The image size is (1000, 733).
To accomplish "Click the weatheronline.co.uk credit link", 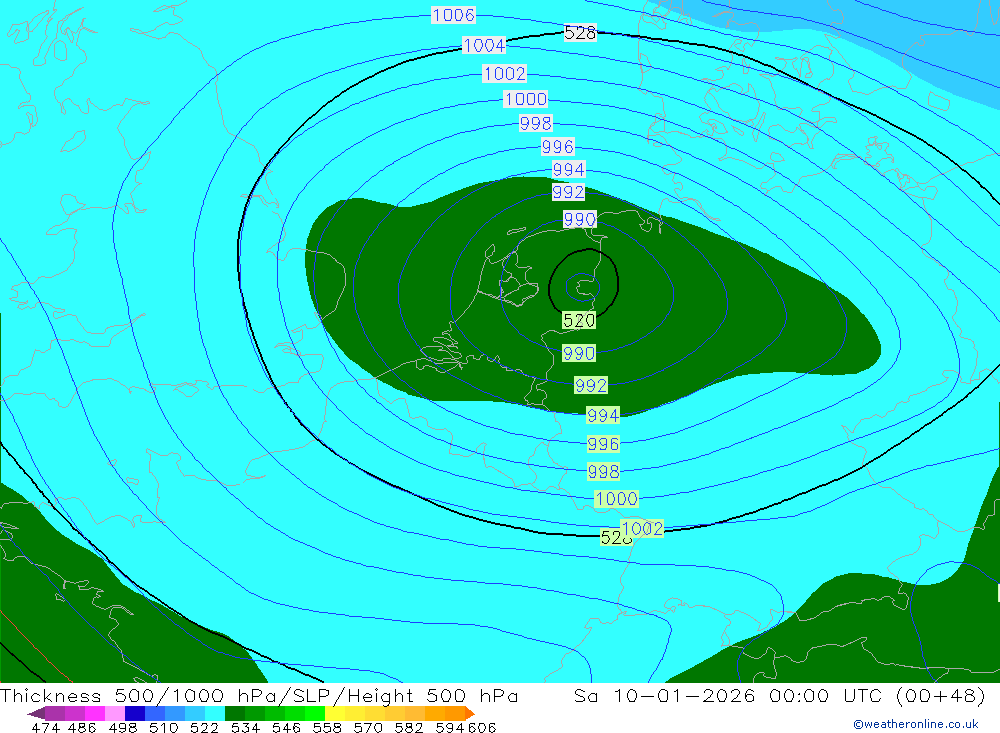I will pyautogui.click(x=916, y=724).
